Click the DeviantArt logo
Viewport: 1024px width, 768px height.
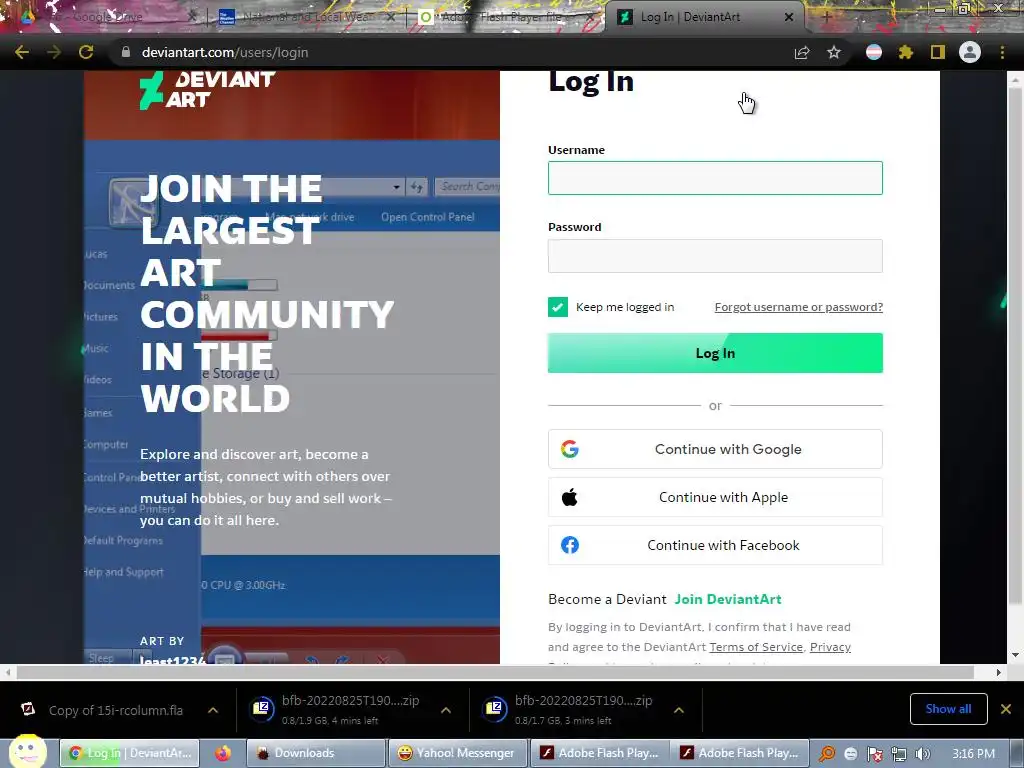coord(207,89)
